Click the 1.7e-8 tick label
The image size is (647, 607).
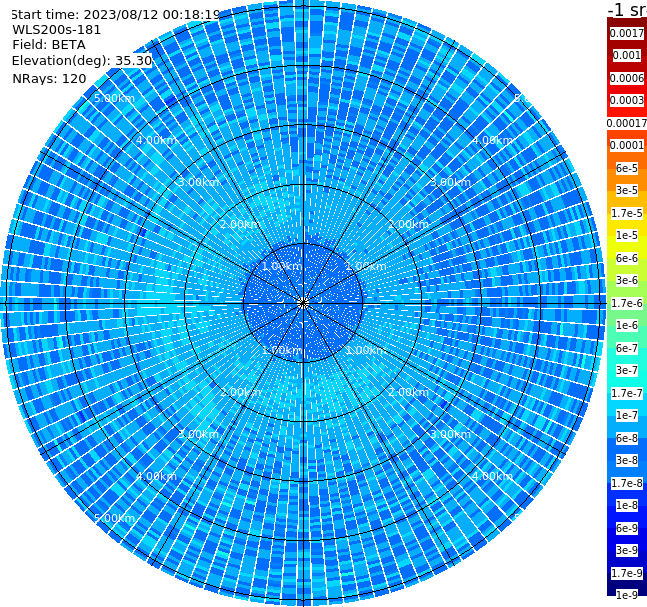(627, 483)
